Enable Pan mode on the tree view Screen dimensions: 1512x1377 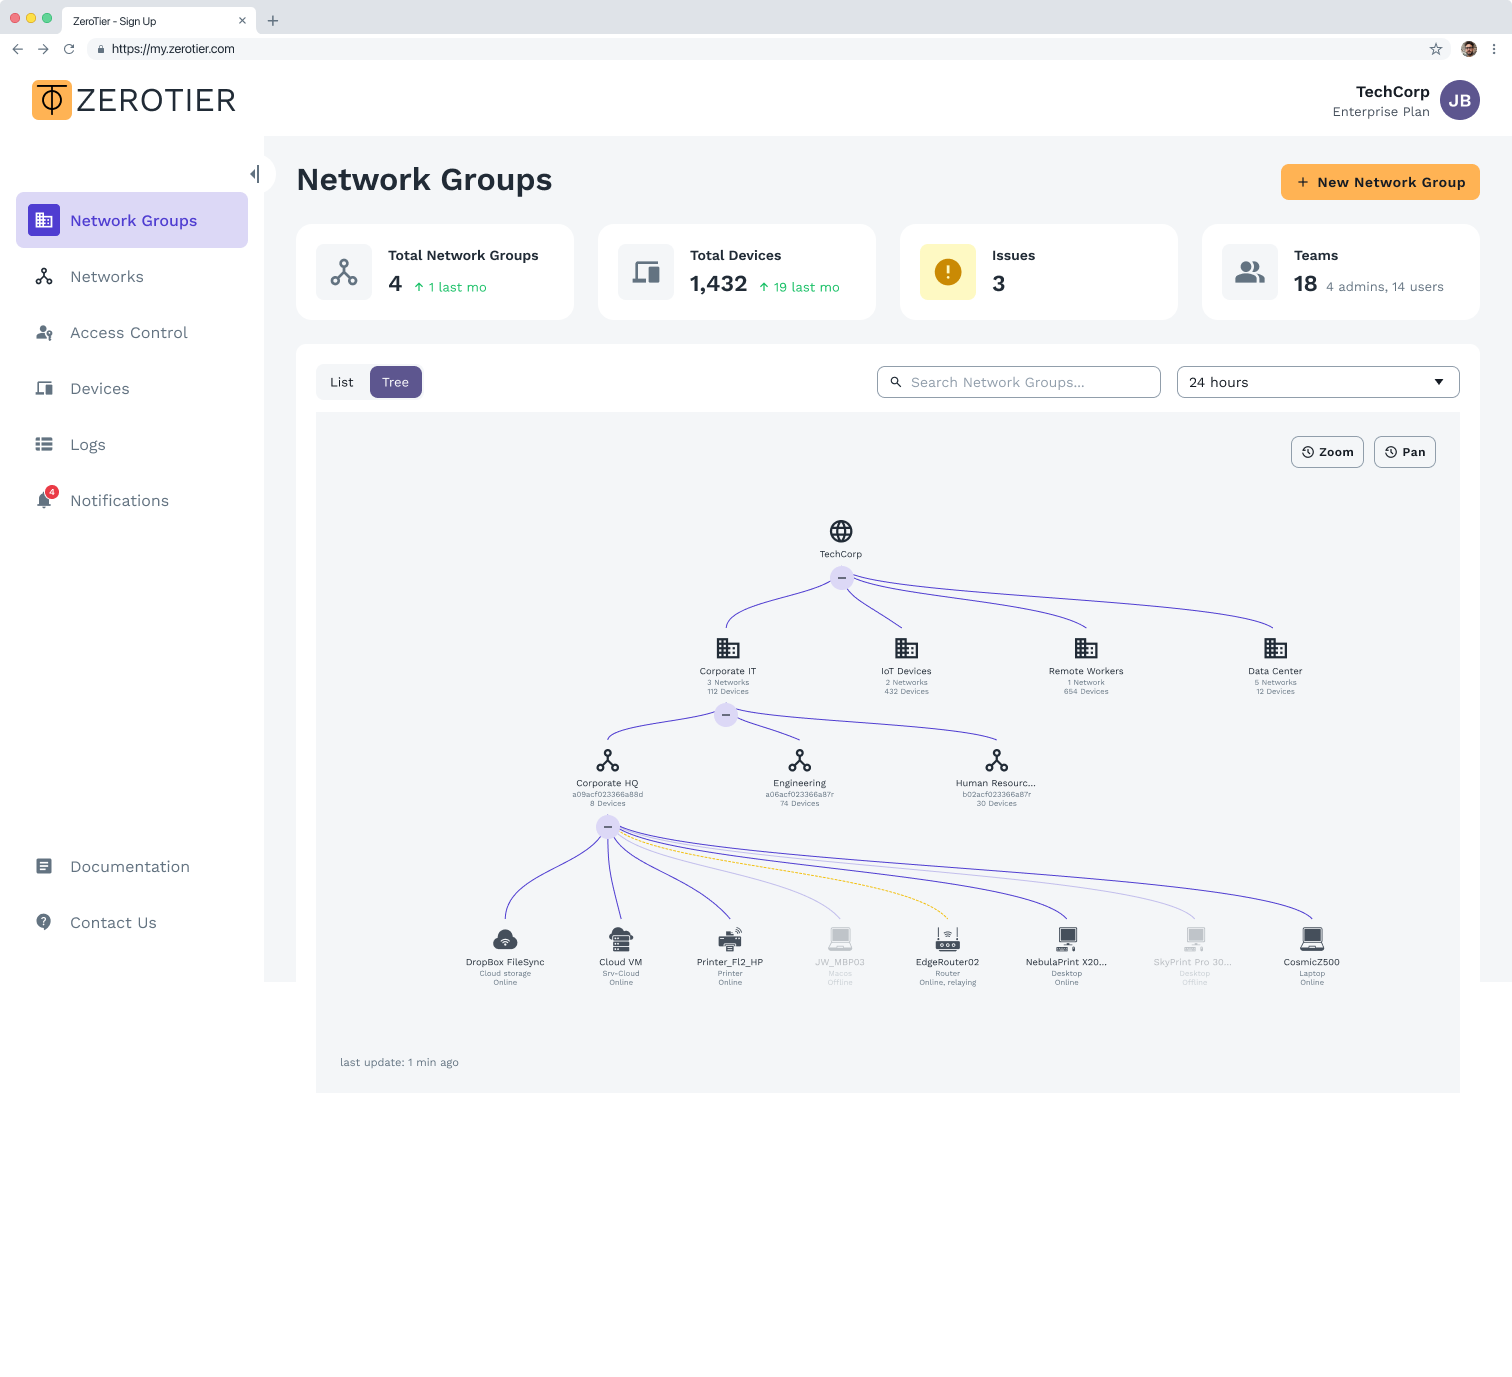click(1404, 451)
